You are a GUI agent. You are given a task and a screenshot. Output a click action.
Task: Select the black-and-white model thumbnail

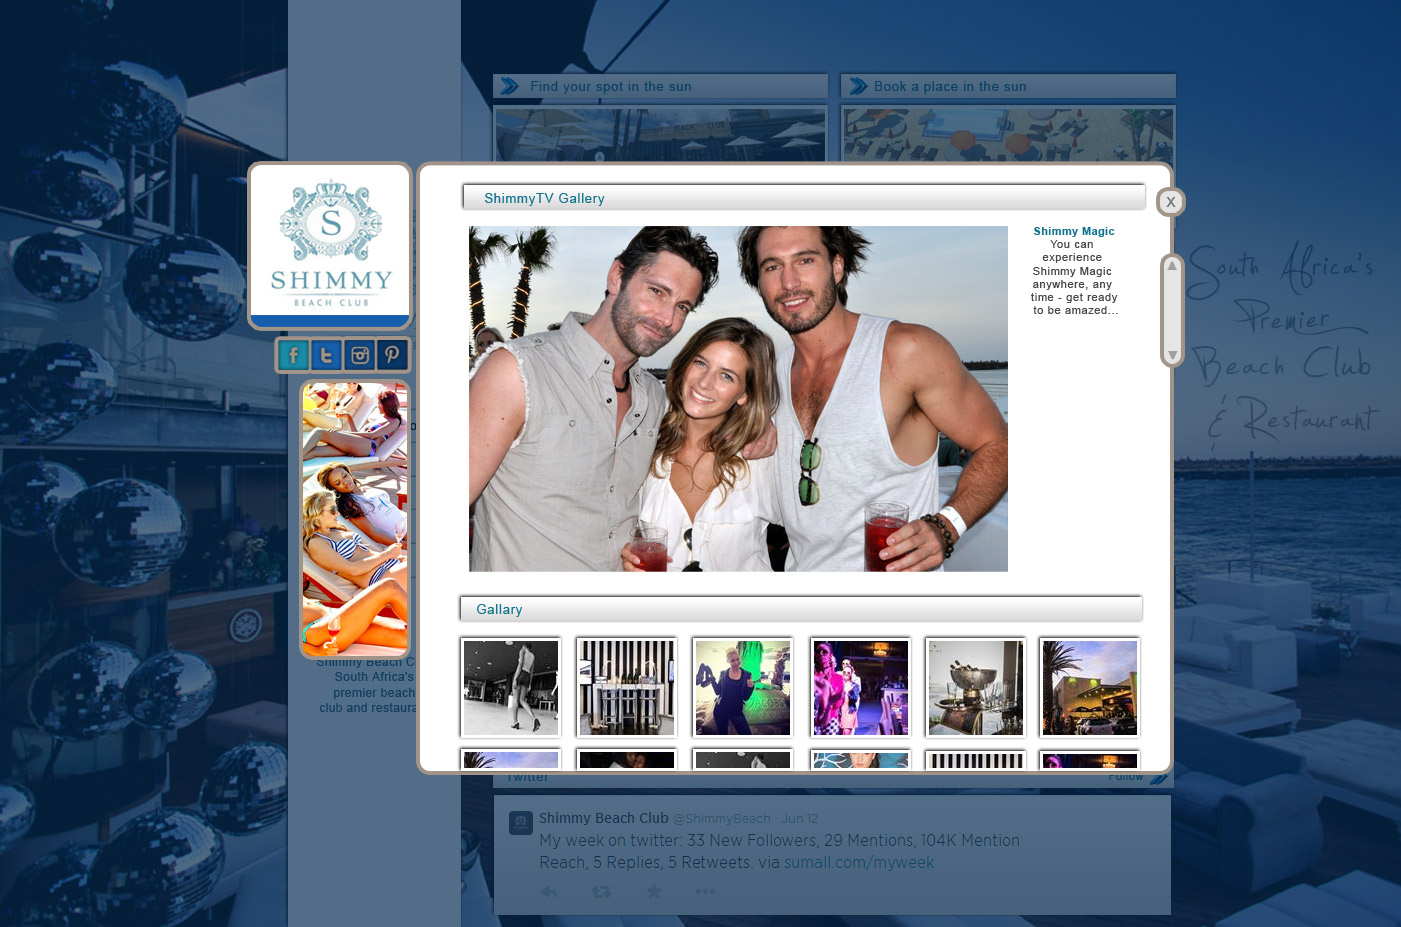tap(511, 688)
